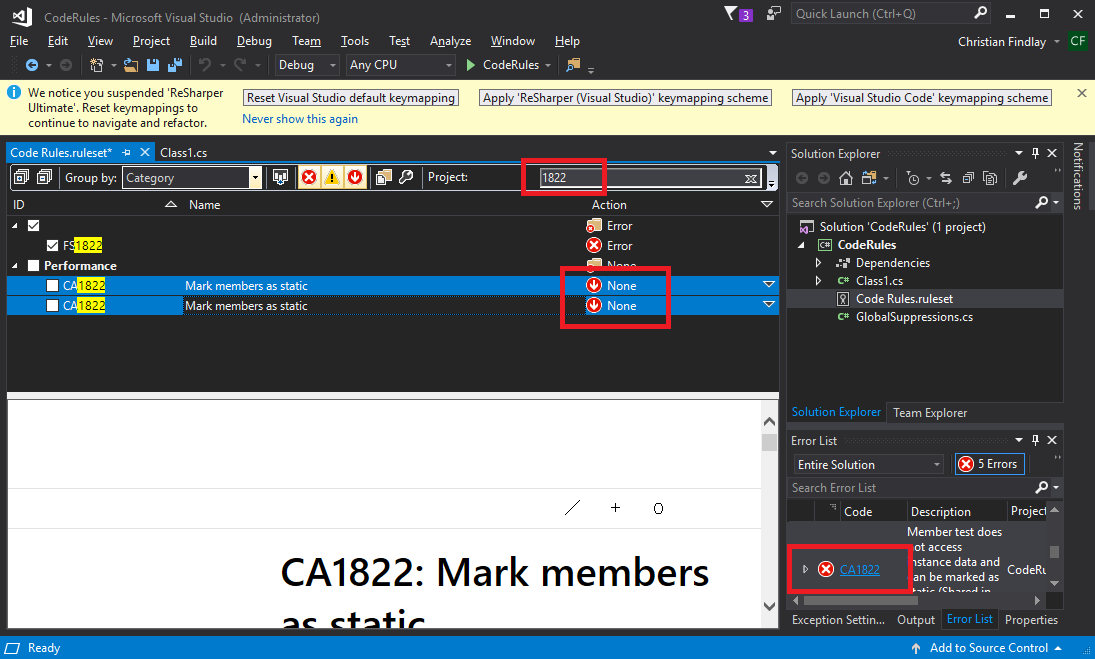Enable the first CA1822 rule checkbox
Screen dimensions: 1095x659
pyautogui.click(x=52, y=286)
